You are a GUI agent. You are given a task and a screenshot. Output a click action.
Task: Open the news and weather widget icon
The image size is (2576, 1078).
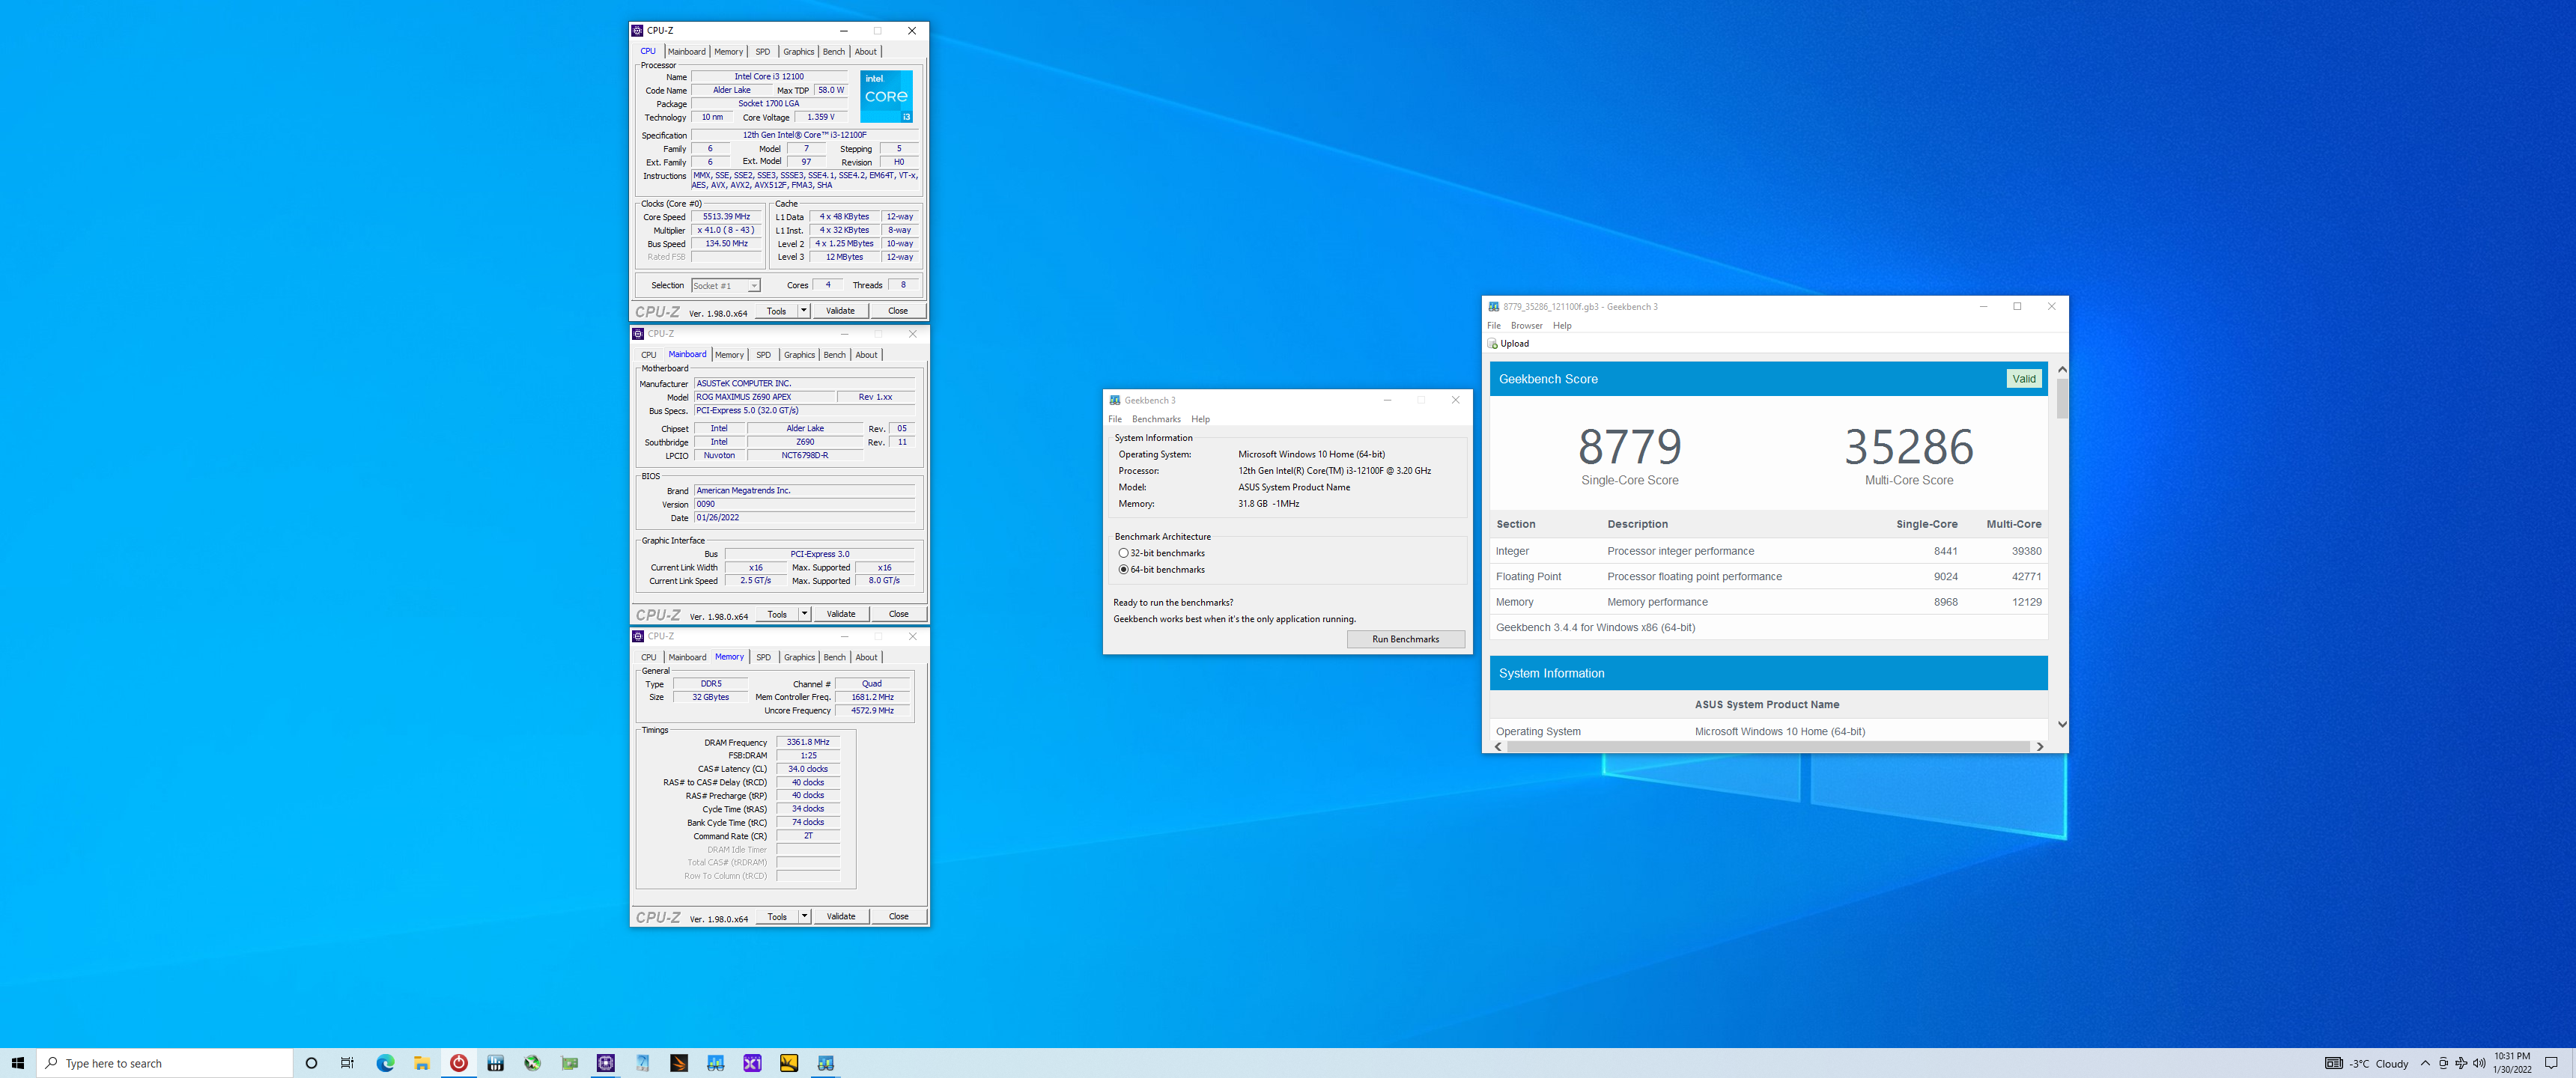point(2333,1063)
